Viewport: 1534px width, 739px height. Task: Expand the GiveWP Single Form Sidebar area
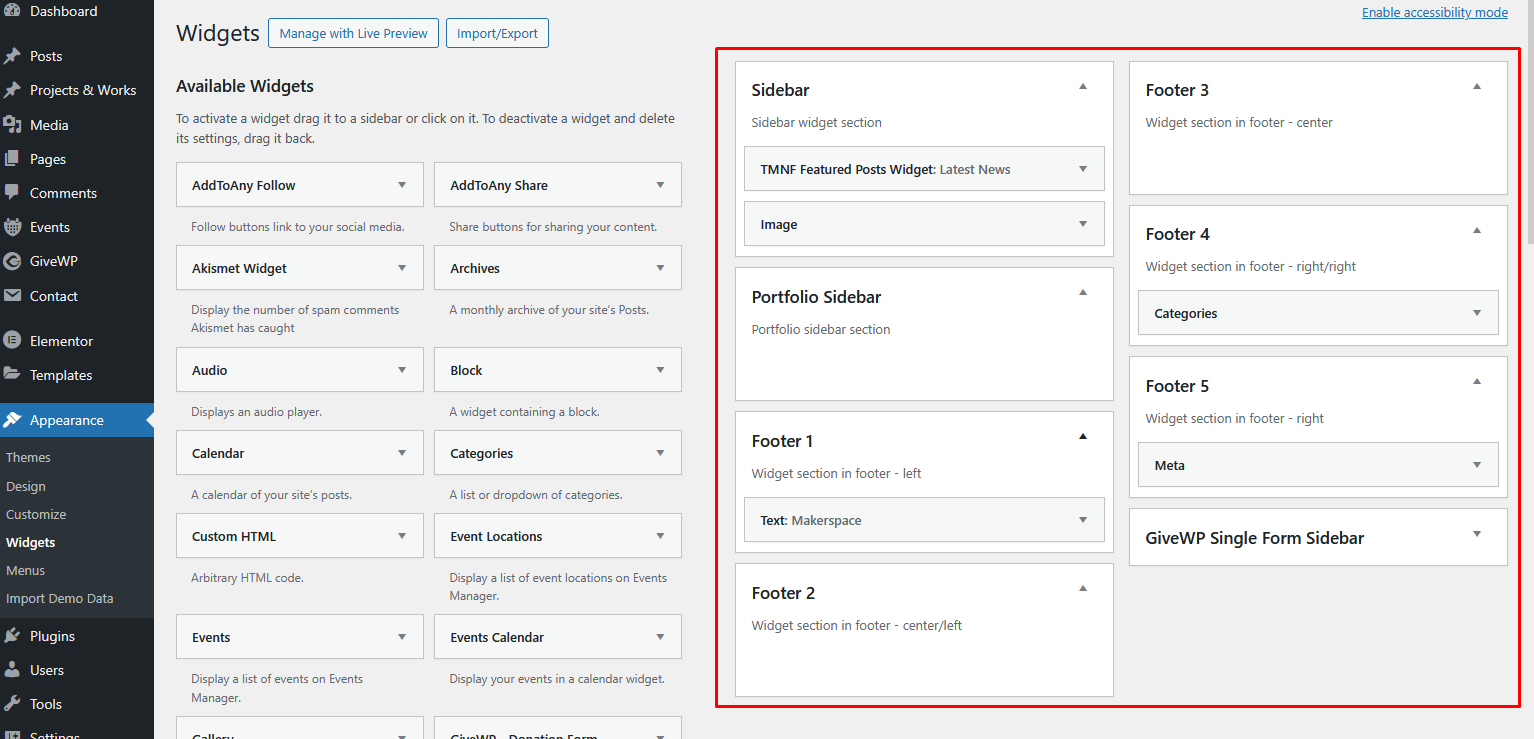(x=1476, y=535)
